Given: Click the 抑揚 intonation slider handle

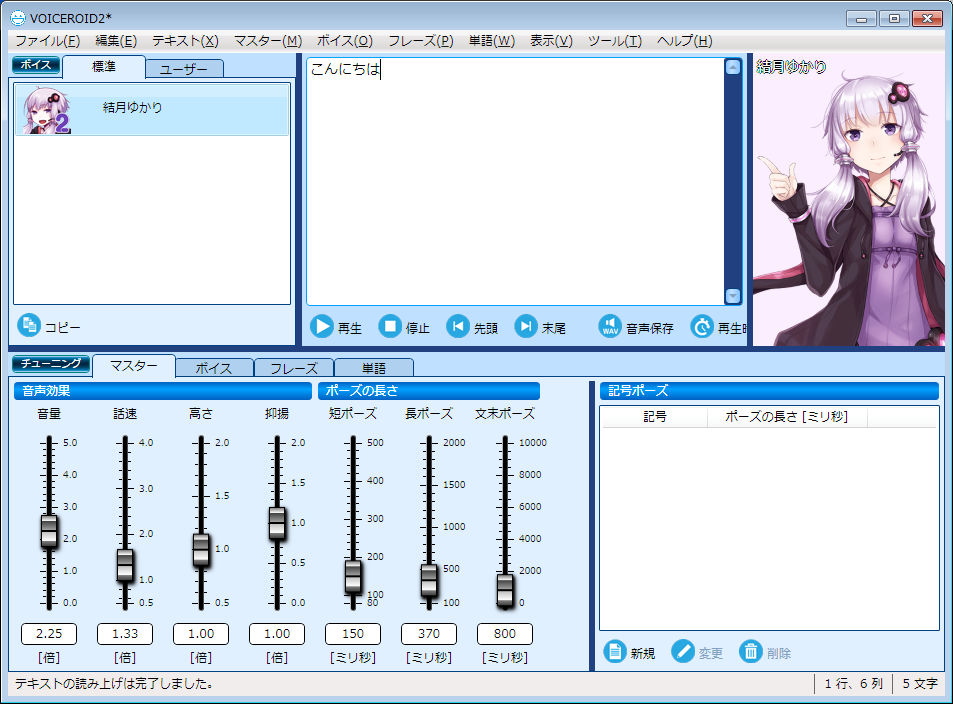Looking at the screenshot, I should (x=277, y=523).
